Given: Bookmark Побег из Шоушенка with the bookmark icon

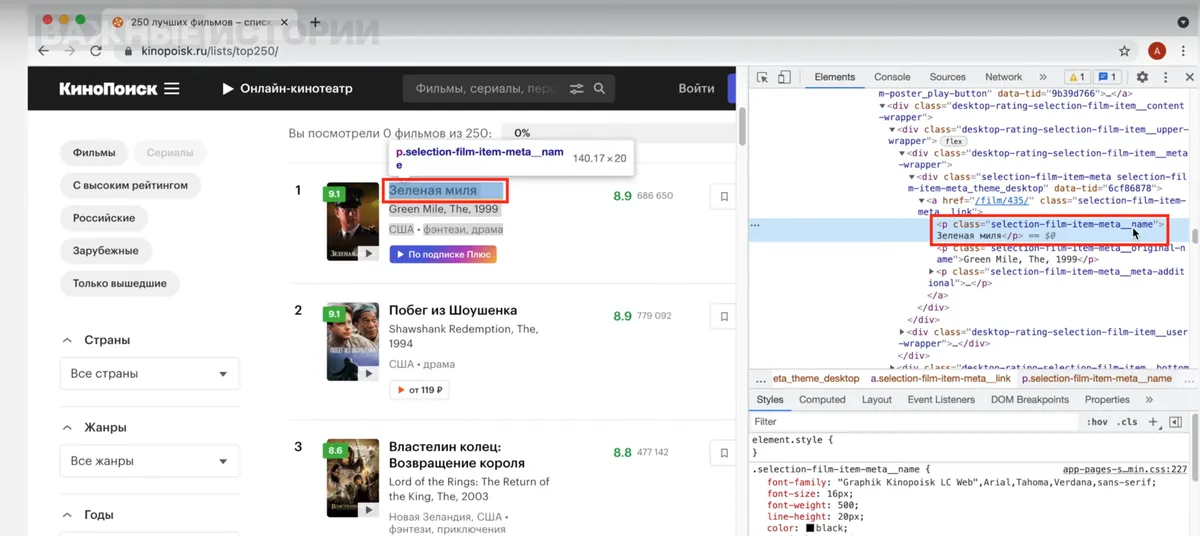Looking at the screenshot, I should pos(722,317).
